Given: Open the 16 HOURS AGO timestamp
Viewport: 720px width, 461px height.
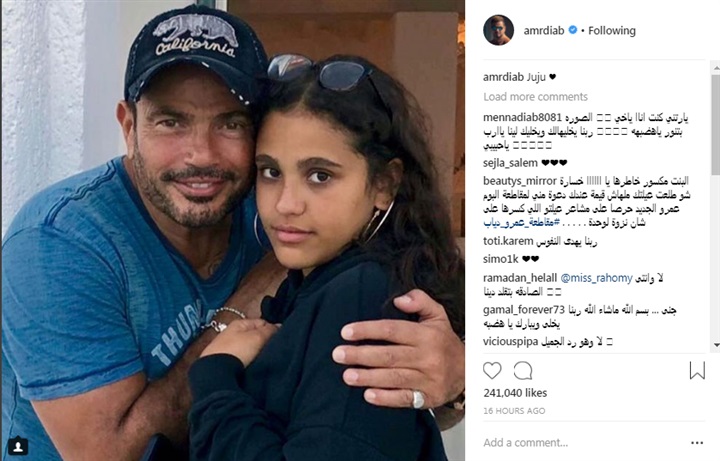Looking at the screenshot, I should point(514,411).
